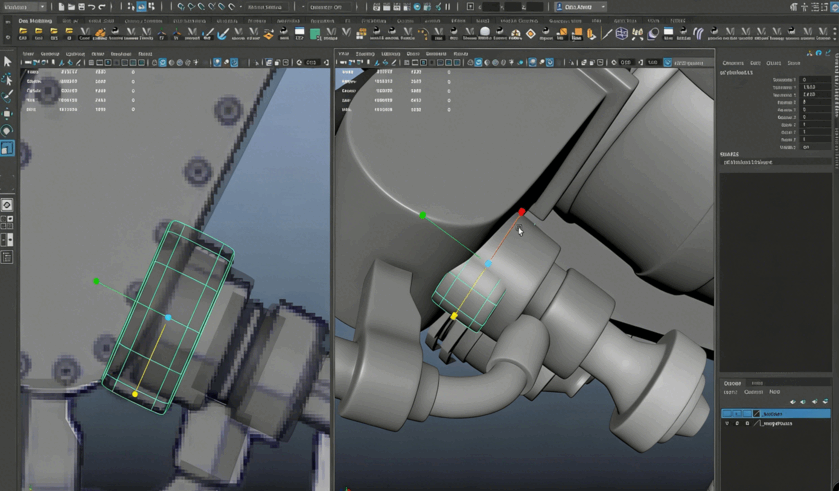Screen dimensions: 839x491
Task: Open the user account dropdown
Action: click(x=581, y=7)
